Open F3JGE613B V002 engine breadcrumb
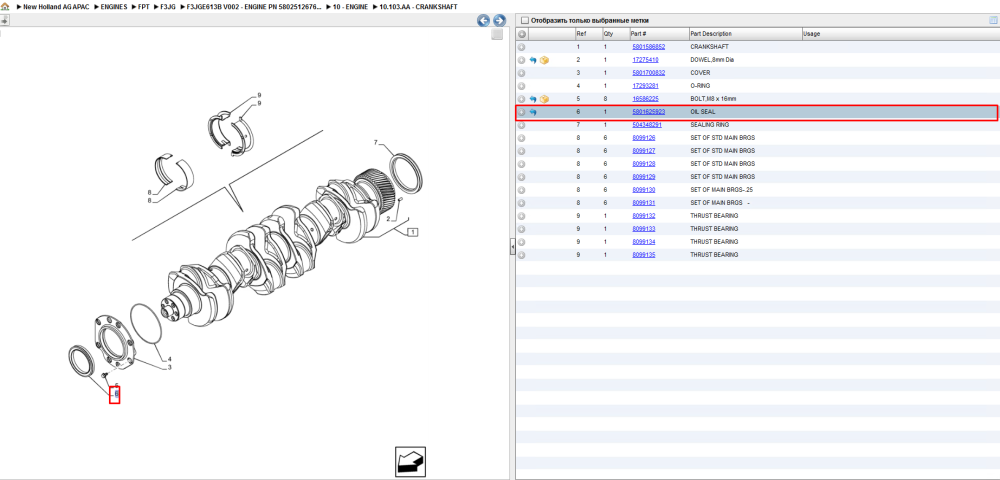The image size is (1000, 480). pyautogui.click(x=254, y=6)
